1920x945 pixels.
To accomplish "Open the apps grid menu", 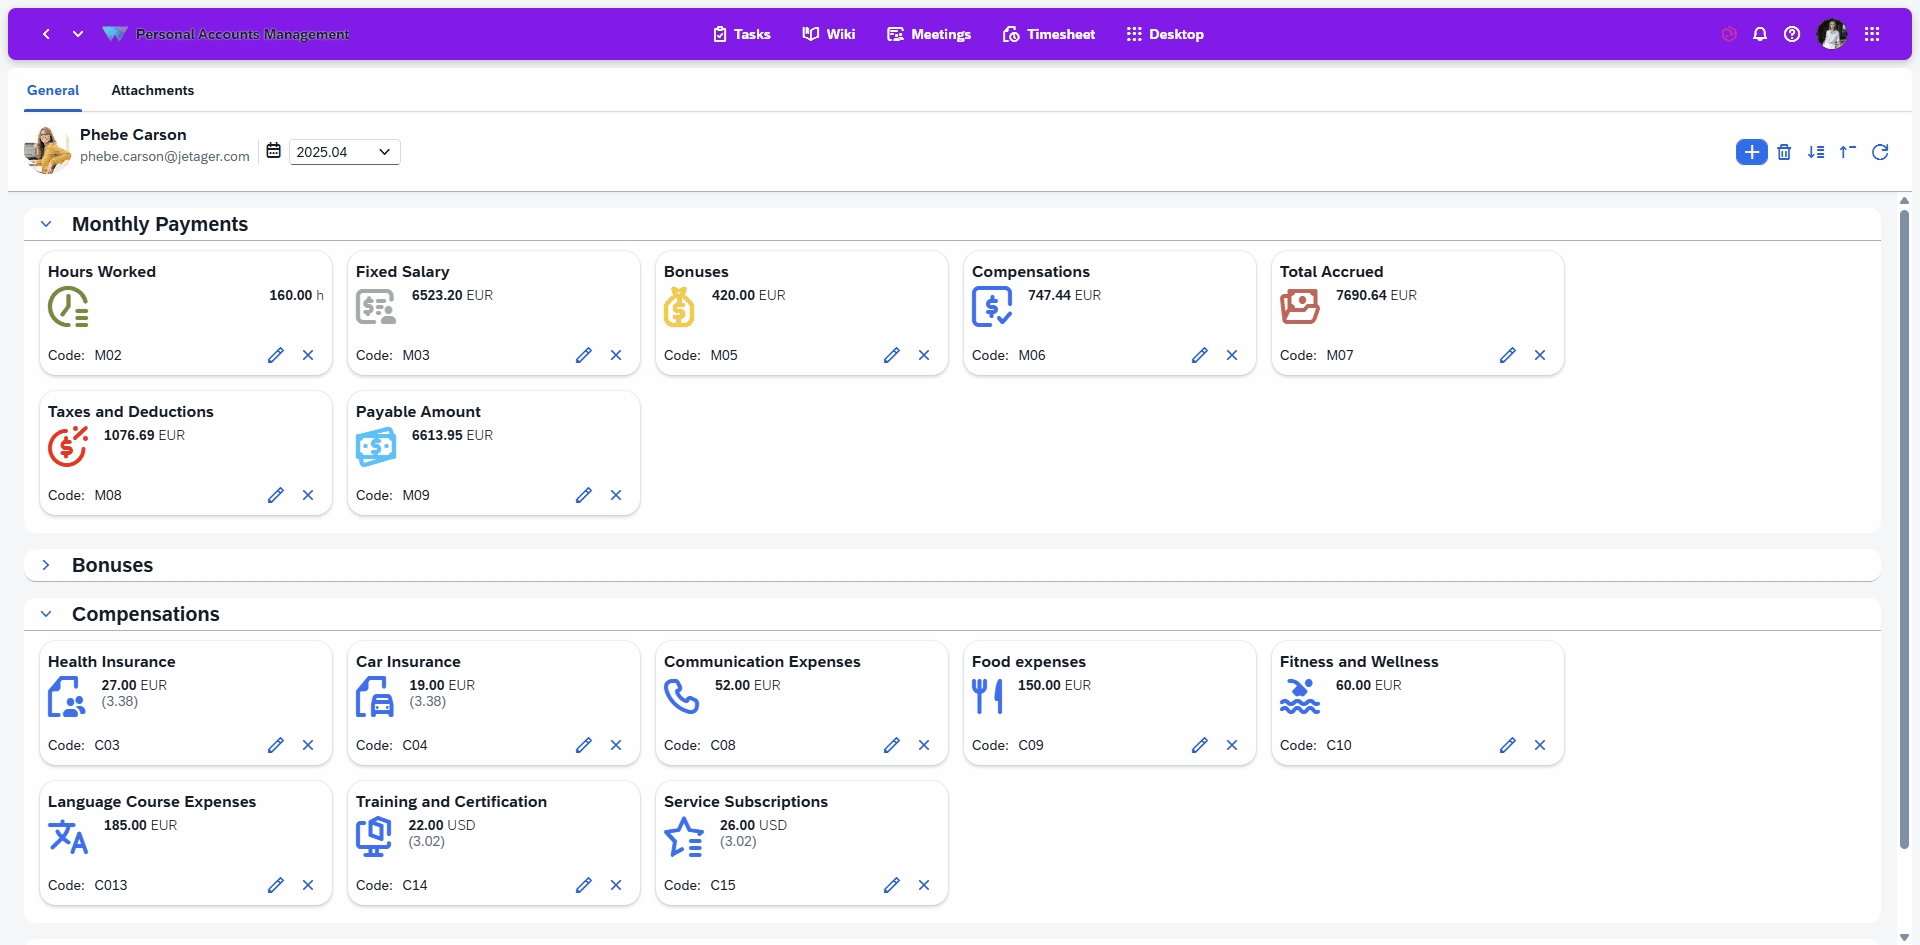I will pyautogui.click(x=1872, y=34).
